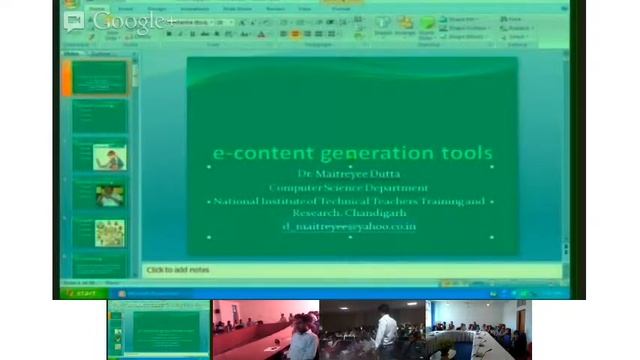The width and height of the screenshot is (640, 360).
Task: Click the Windows Start button
Action: coord(84,293)
